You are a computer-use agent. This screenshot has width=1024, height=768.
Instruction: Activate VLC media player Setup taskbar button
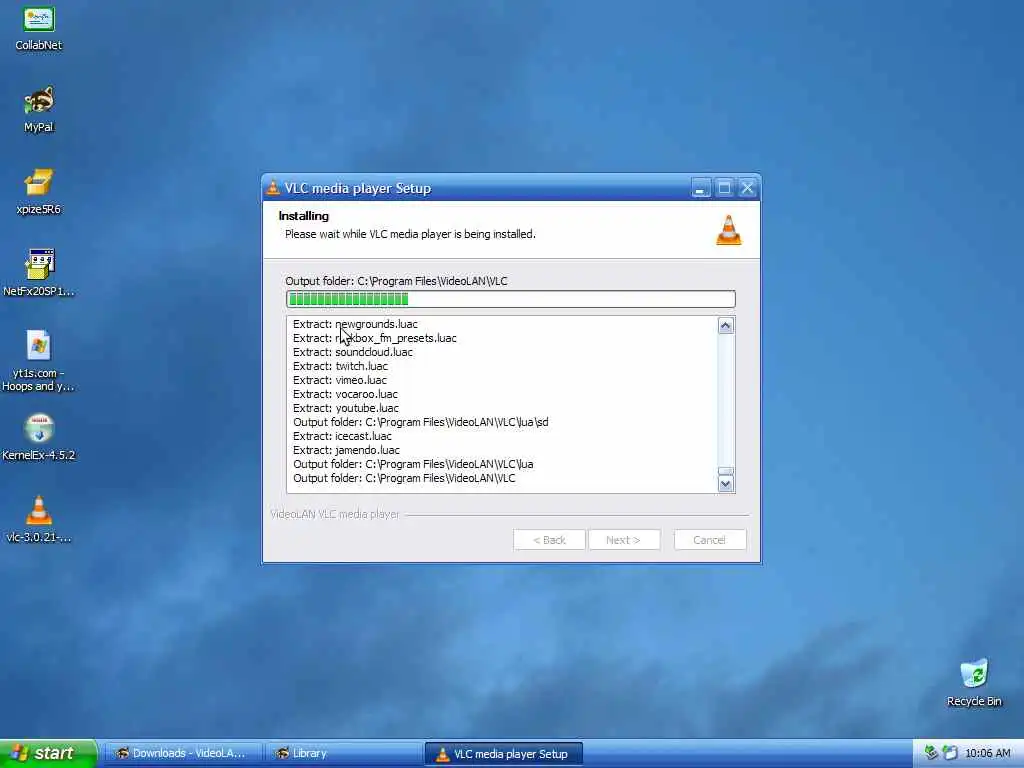pos(504,754)
